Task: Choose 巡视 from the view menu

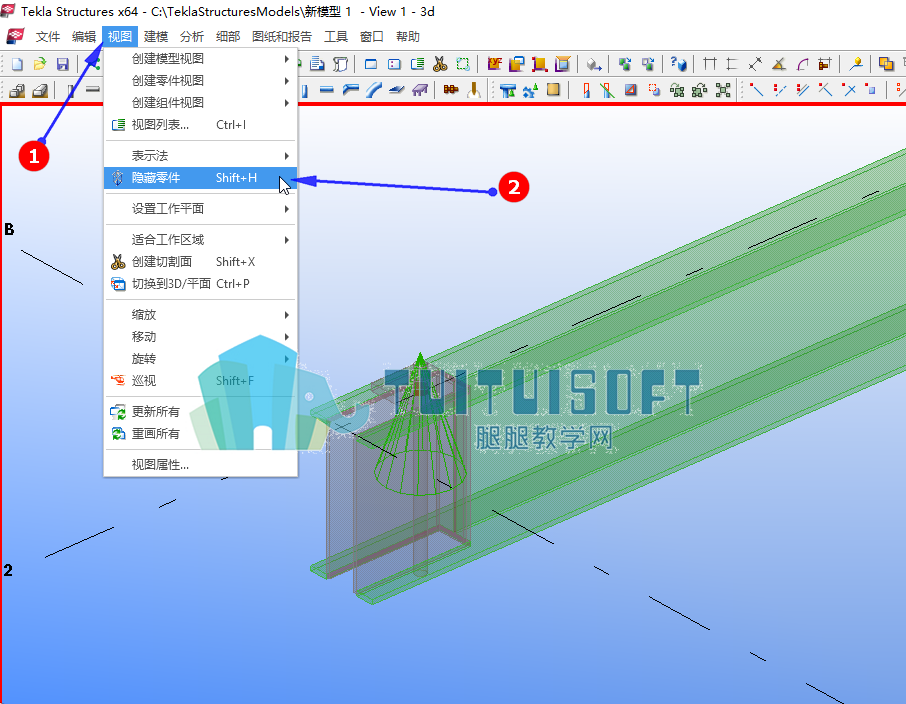Action: click(200, 381)
